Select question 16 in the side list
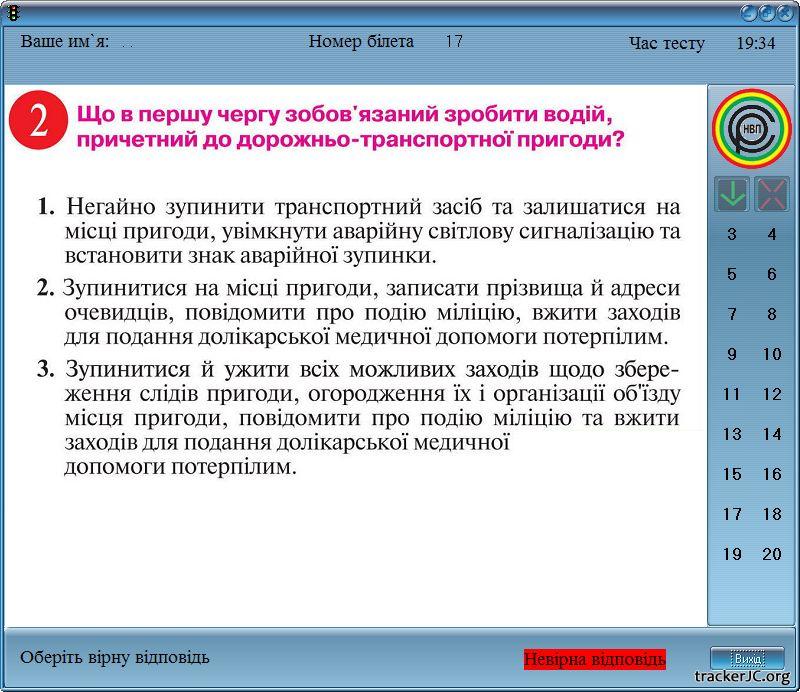Image resolution: width=800 pixels, height=692 pixels. (x=772, y=475)
